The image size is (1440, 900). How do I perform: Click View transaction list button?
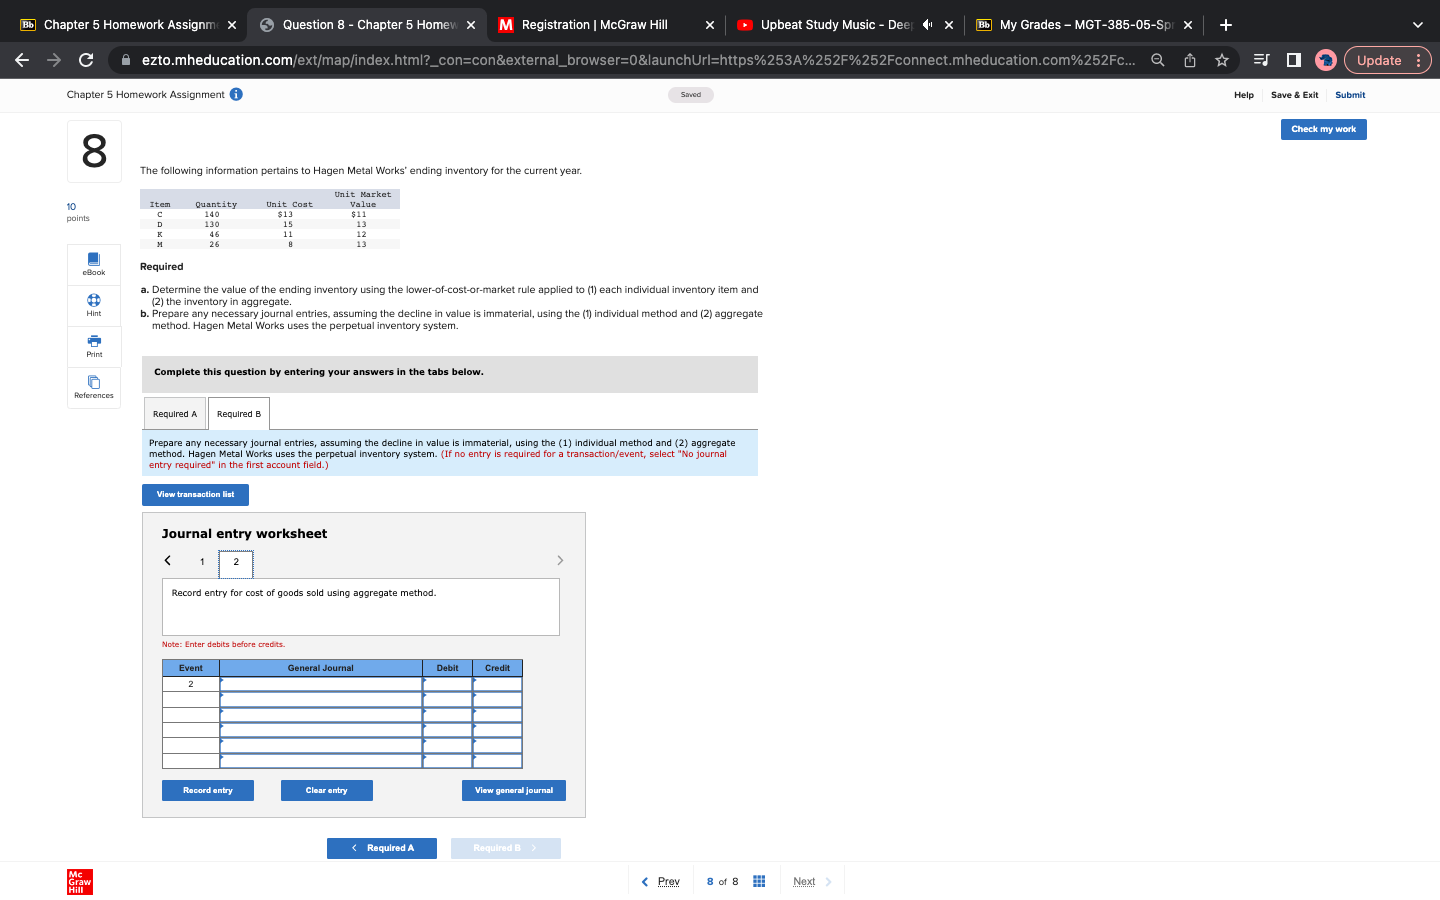click(x=195, y=495)
